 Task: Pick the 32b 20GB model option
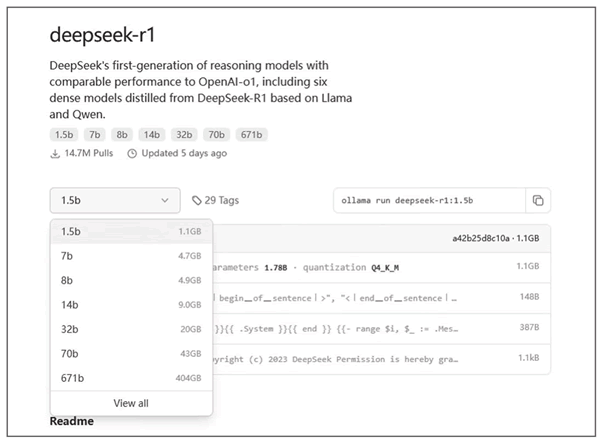click(x=131, y=329)
